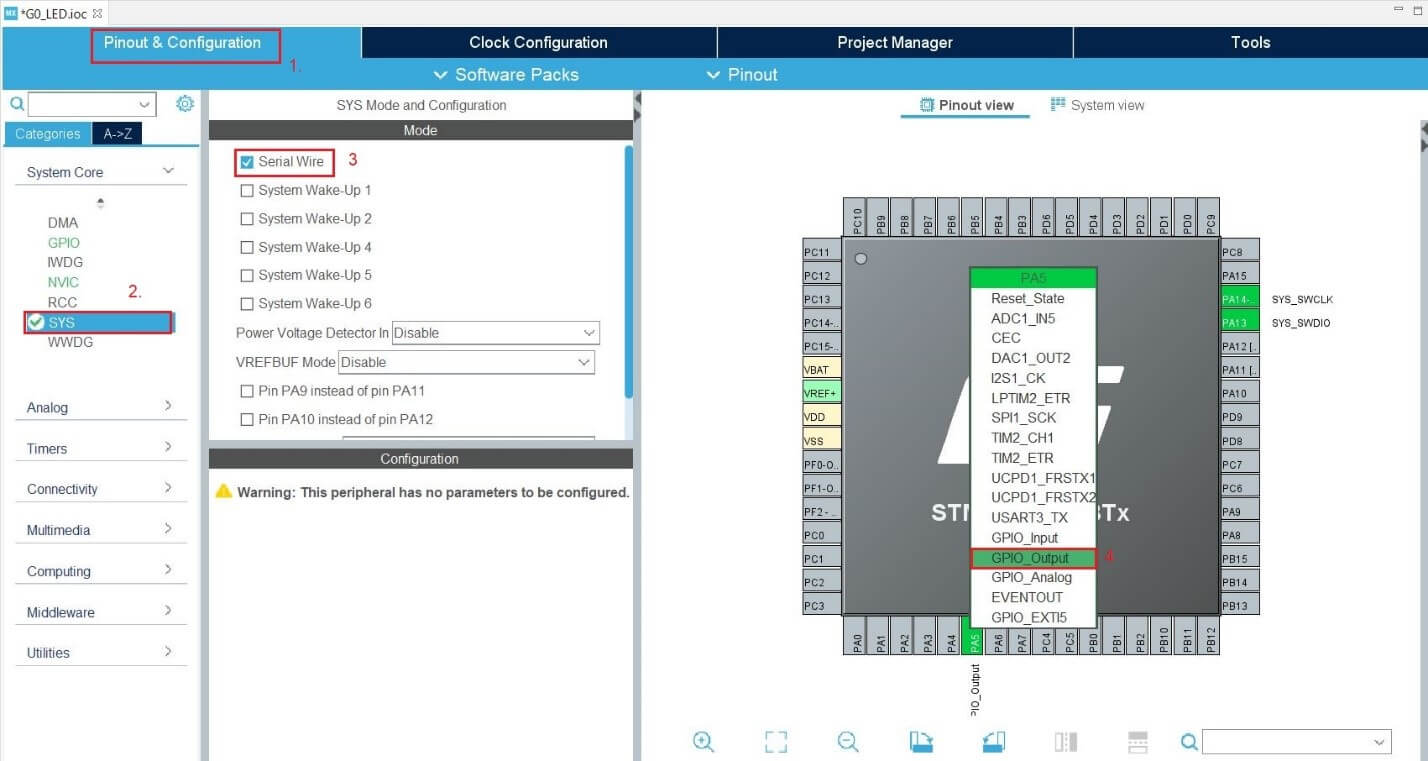This screenshot has width=1428, height=761.
Task: Check Pin PA9 instead of pin PA11
Action: (x=247, y=391)
